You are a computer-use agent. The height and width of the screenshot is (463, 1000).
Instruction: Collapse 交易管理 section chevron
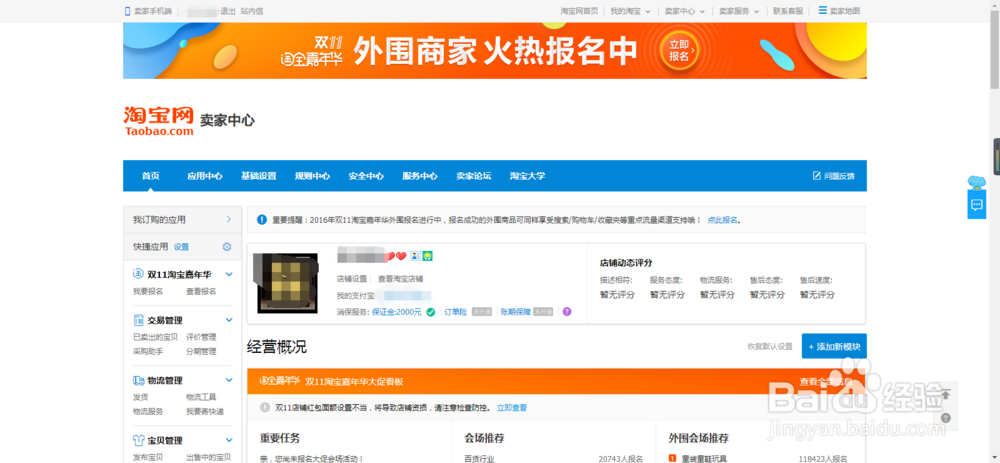[x=229, y=320]
